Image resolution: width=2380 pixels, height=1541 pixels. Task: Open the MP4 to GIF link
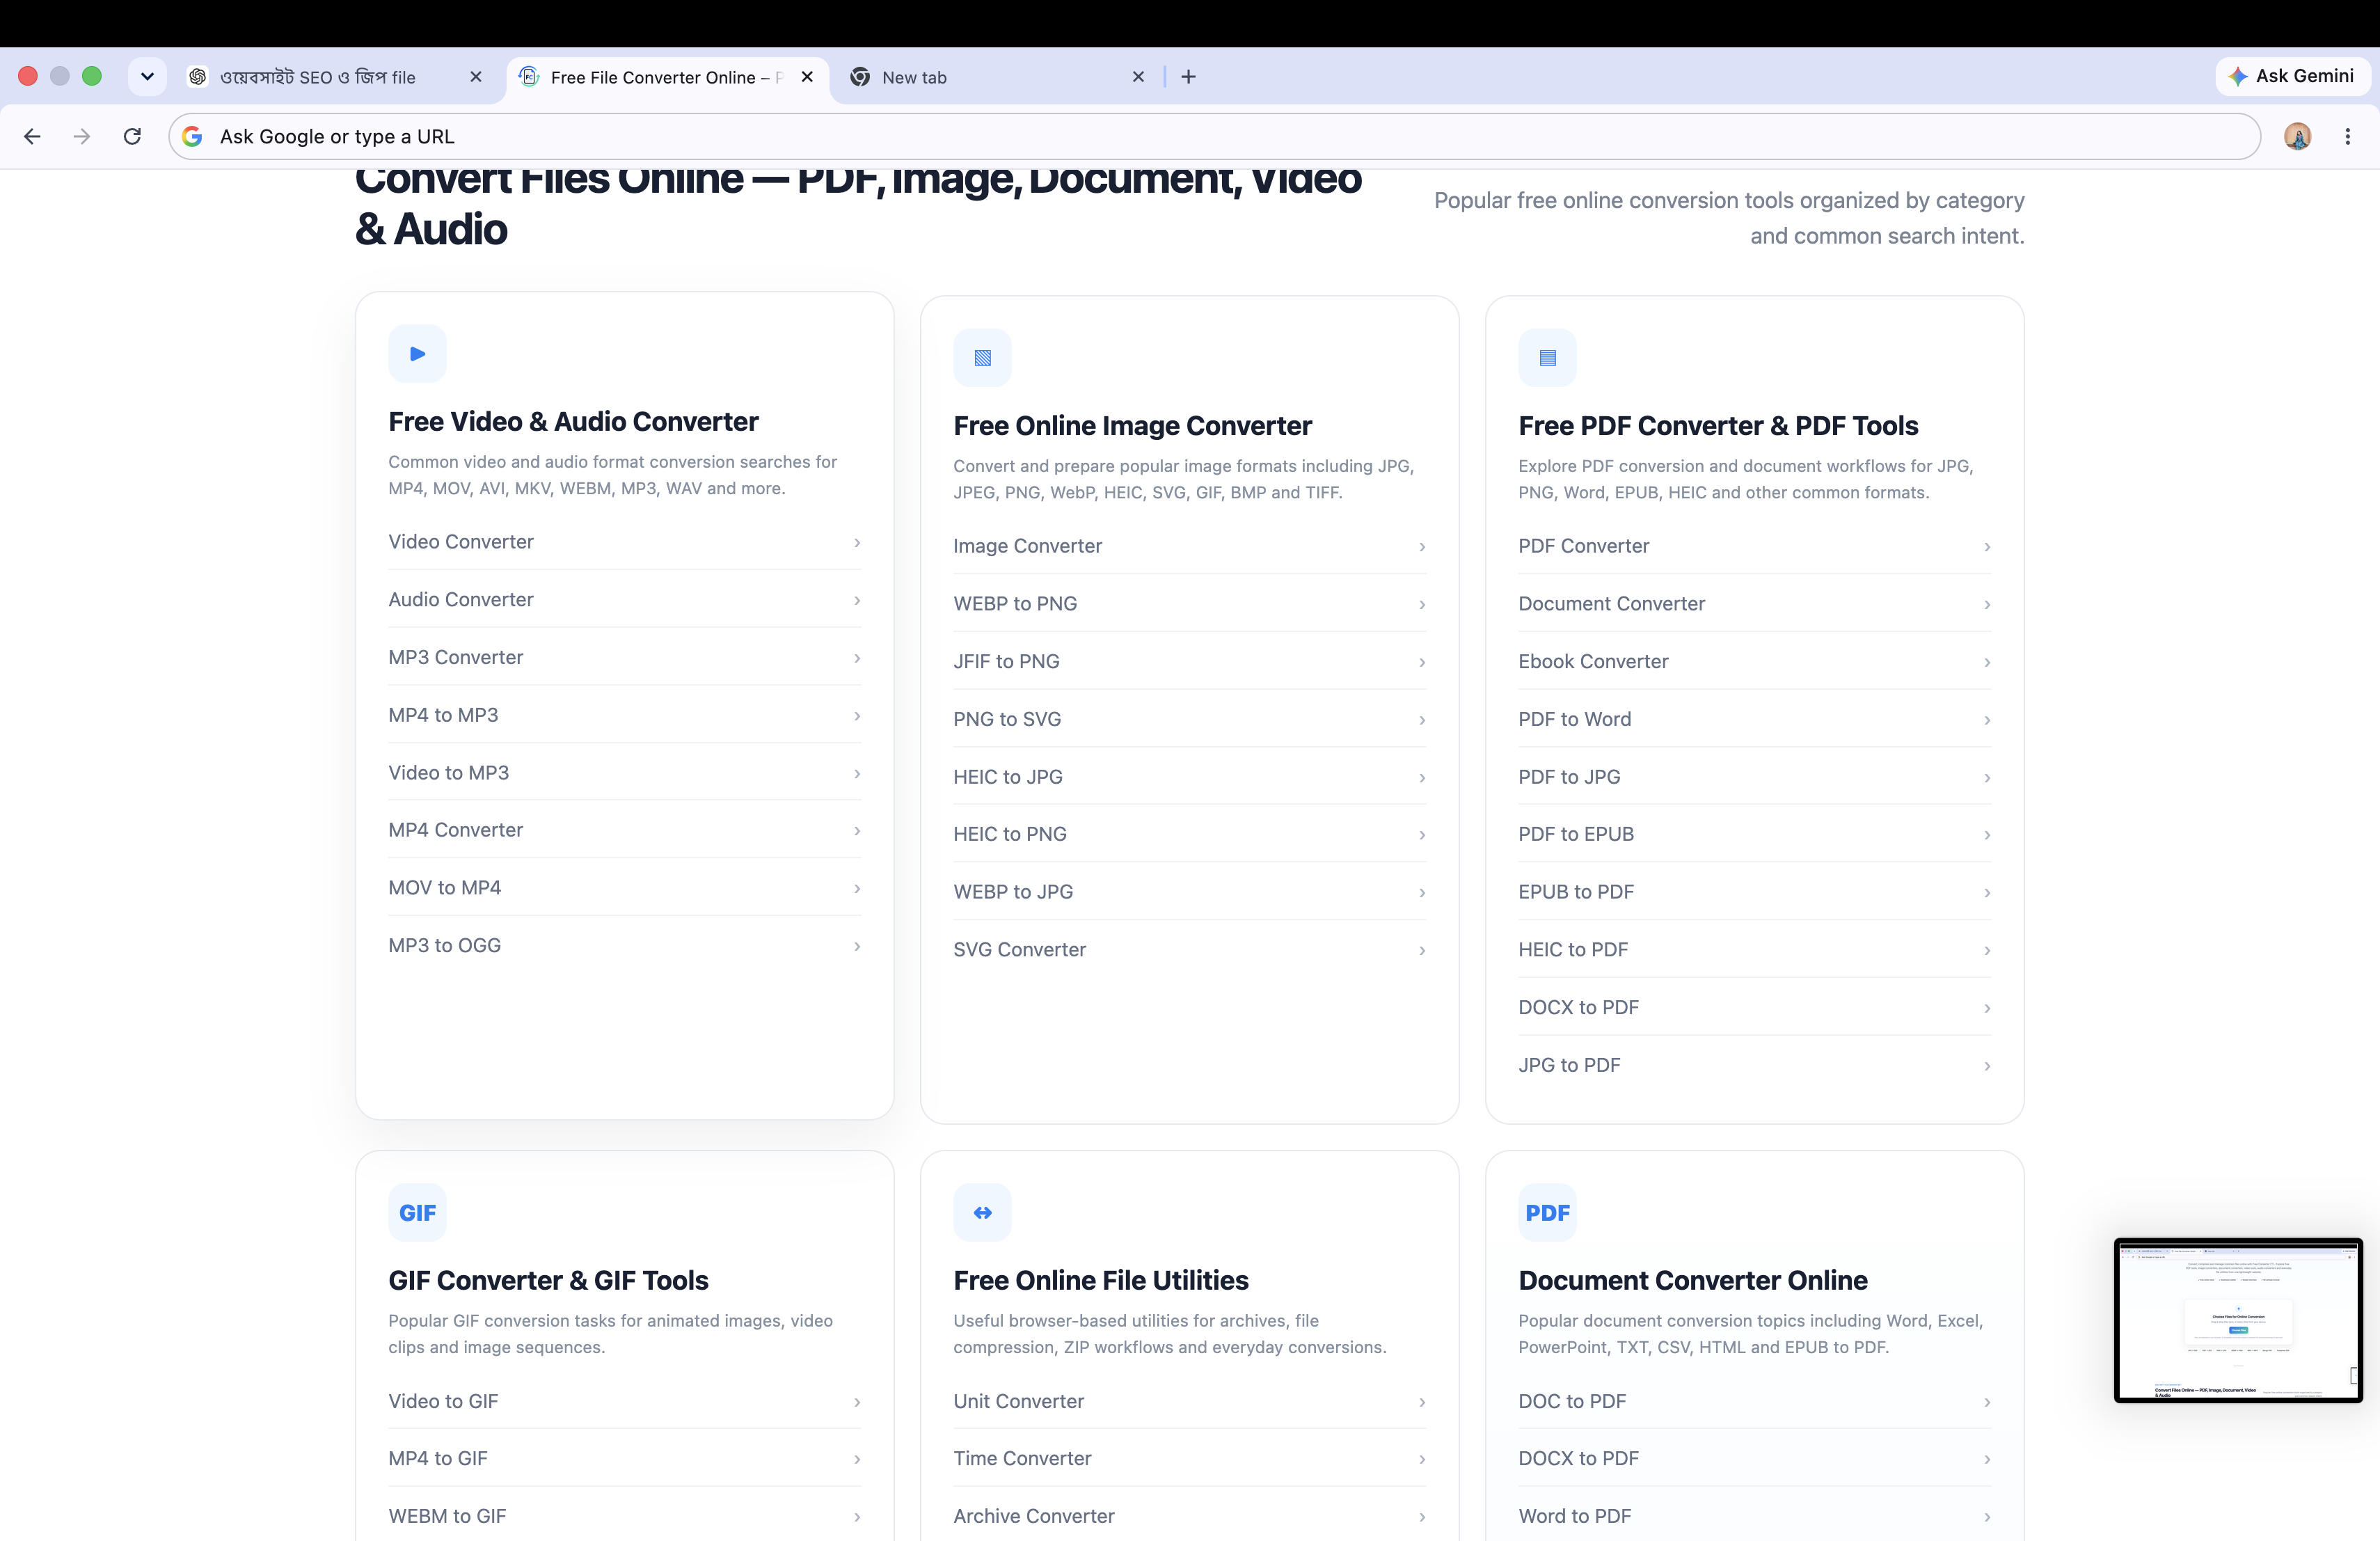[x=624, y=1459]
